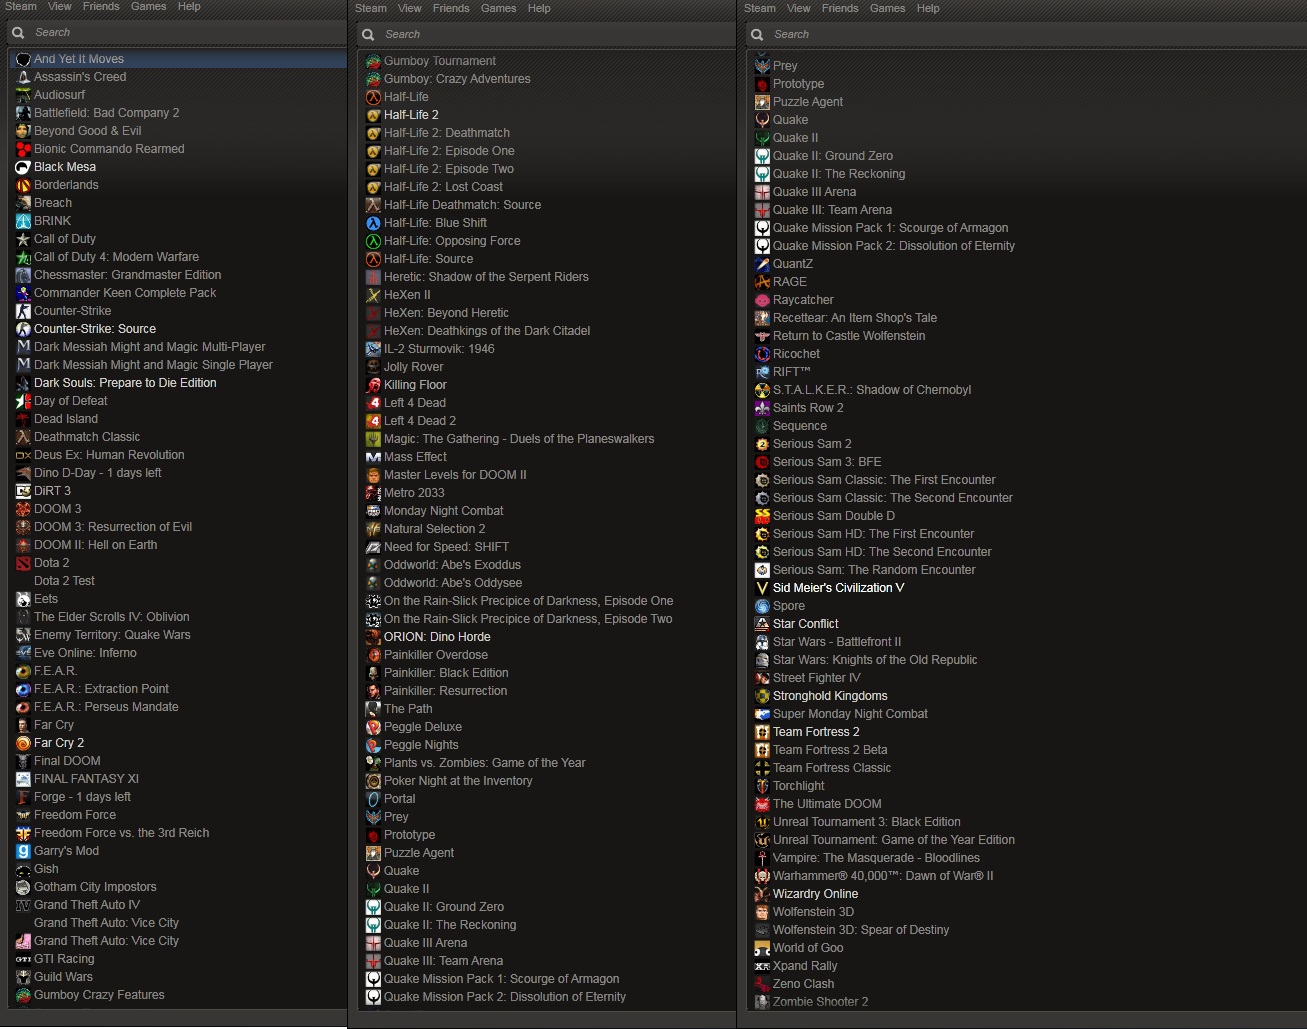This screenshot has height=1029, width=1307.
Task: Select Poker Night at the Inventory
Action: (458, 781)
